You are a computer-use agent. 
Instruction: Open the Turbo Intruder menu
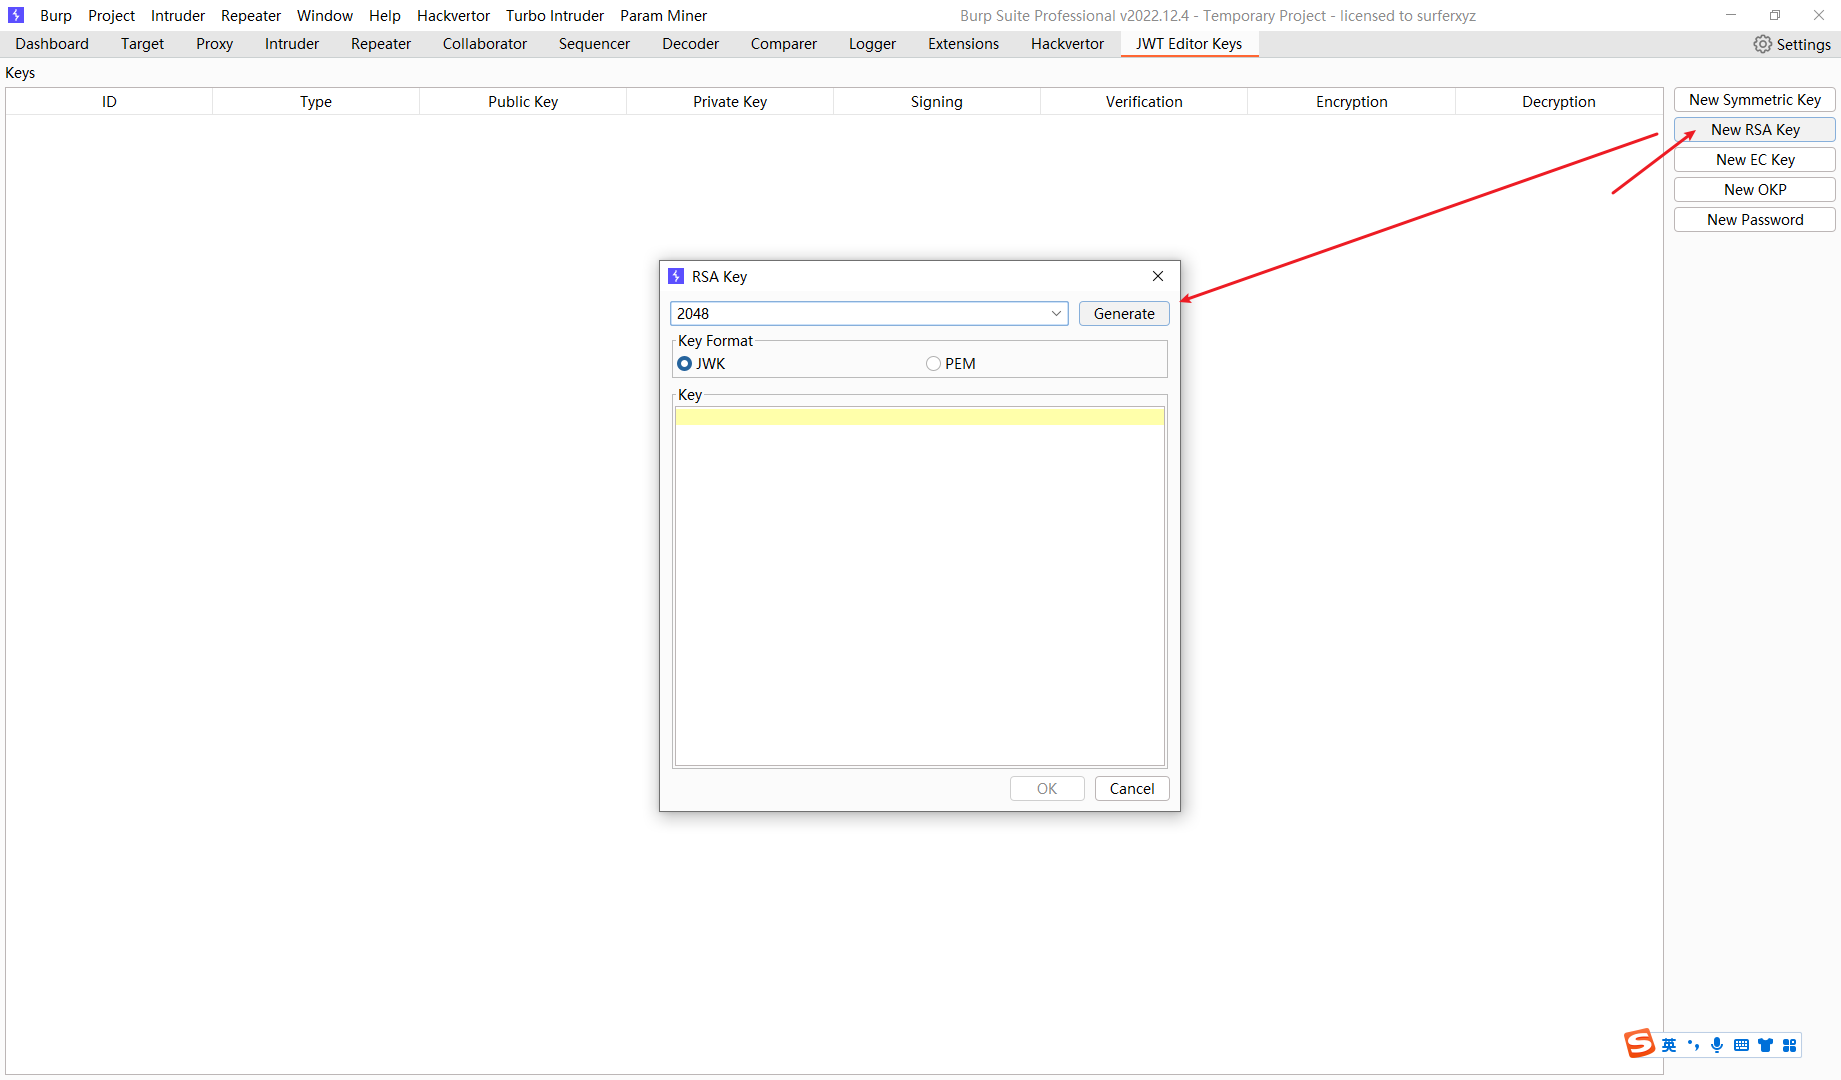point(555,15)
